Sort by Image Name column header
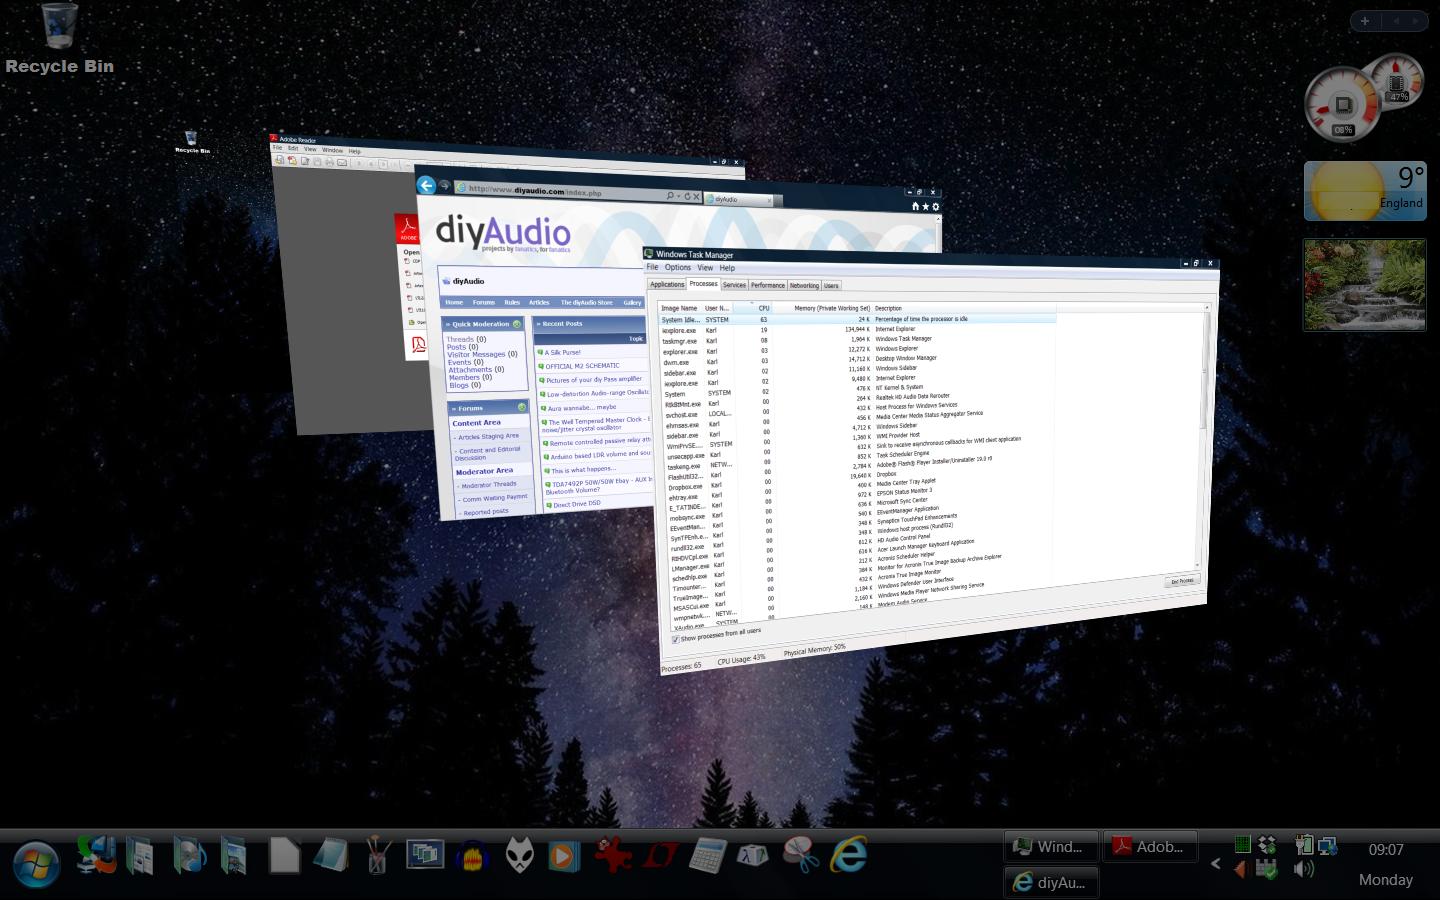The width and height of the screenshot is (1440, 900). (x=679, y=308)
